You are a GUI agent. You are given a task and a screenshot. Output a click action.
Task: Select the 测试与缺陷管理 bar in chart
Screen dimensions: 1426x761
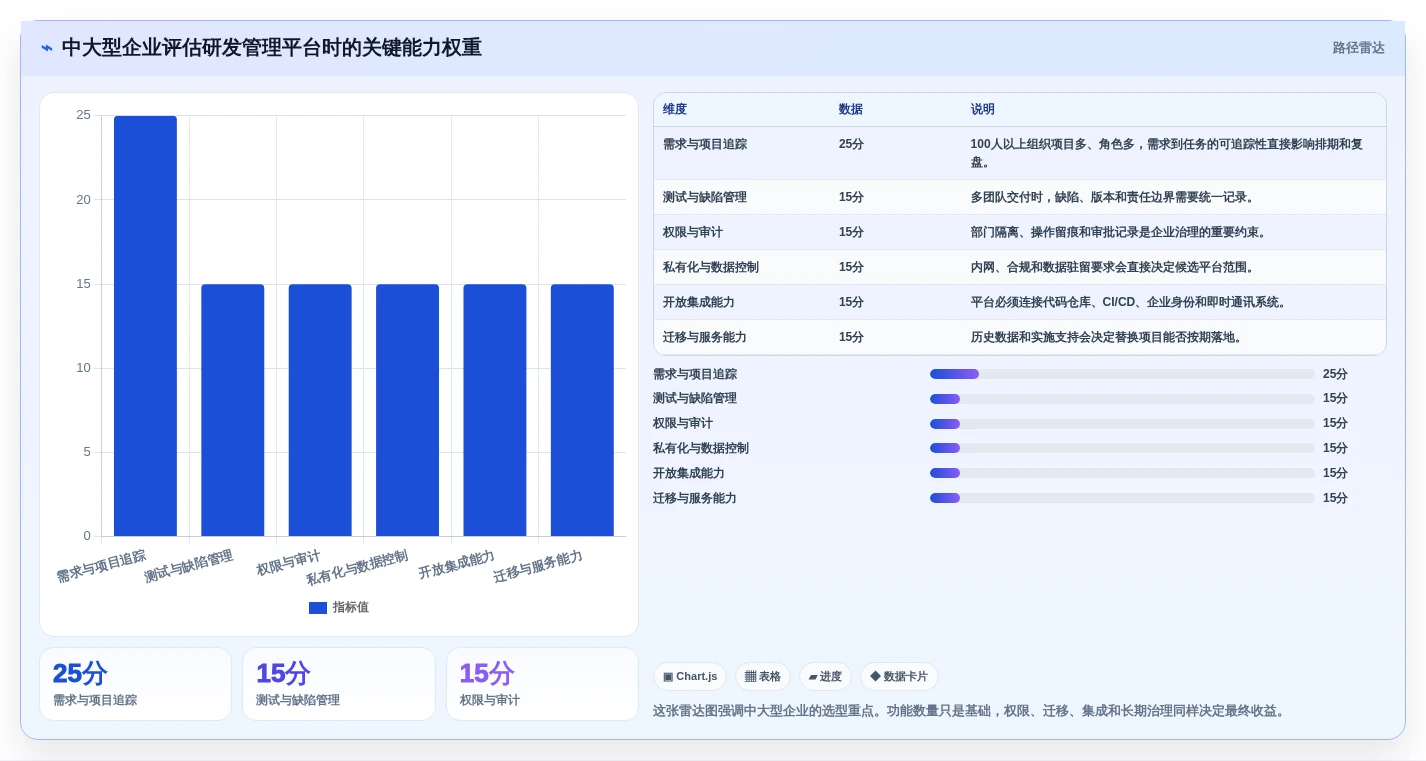coord(233,410)
